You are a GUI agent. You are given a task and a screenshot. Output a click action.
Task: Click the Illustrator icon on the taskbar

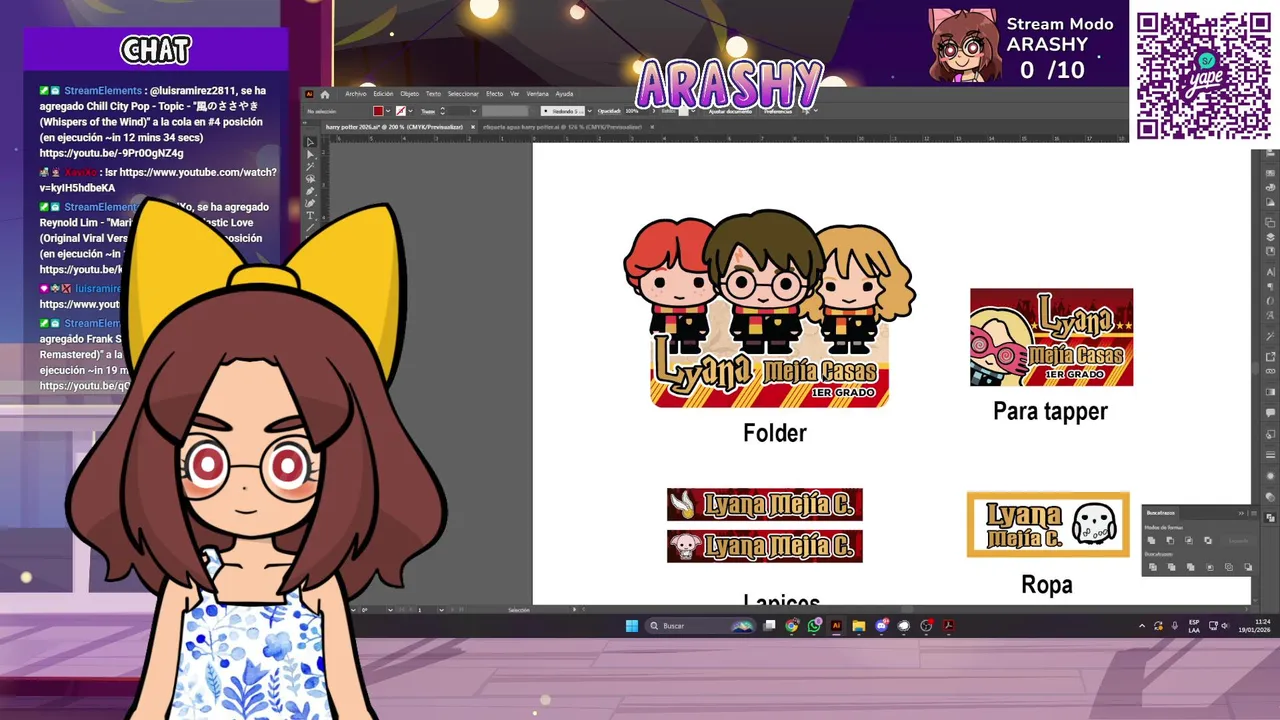(x=836, y=626)
